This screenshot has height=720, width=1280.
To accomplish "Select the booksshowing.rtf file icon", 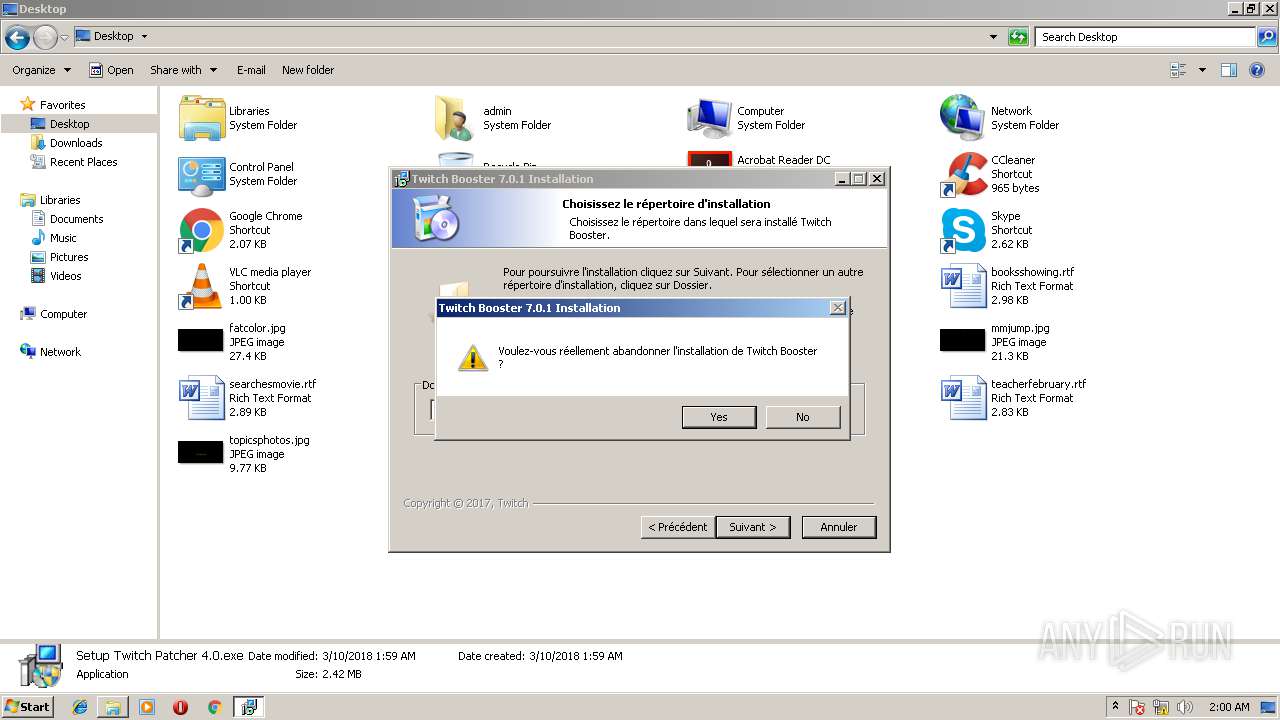I will click(963, 286).
